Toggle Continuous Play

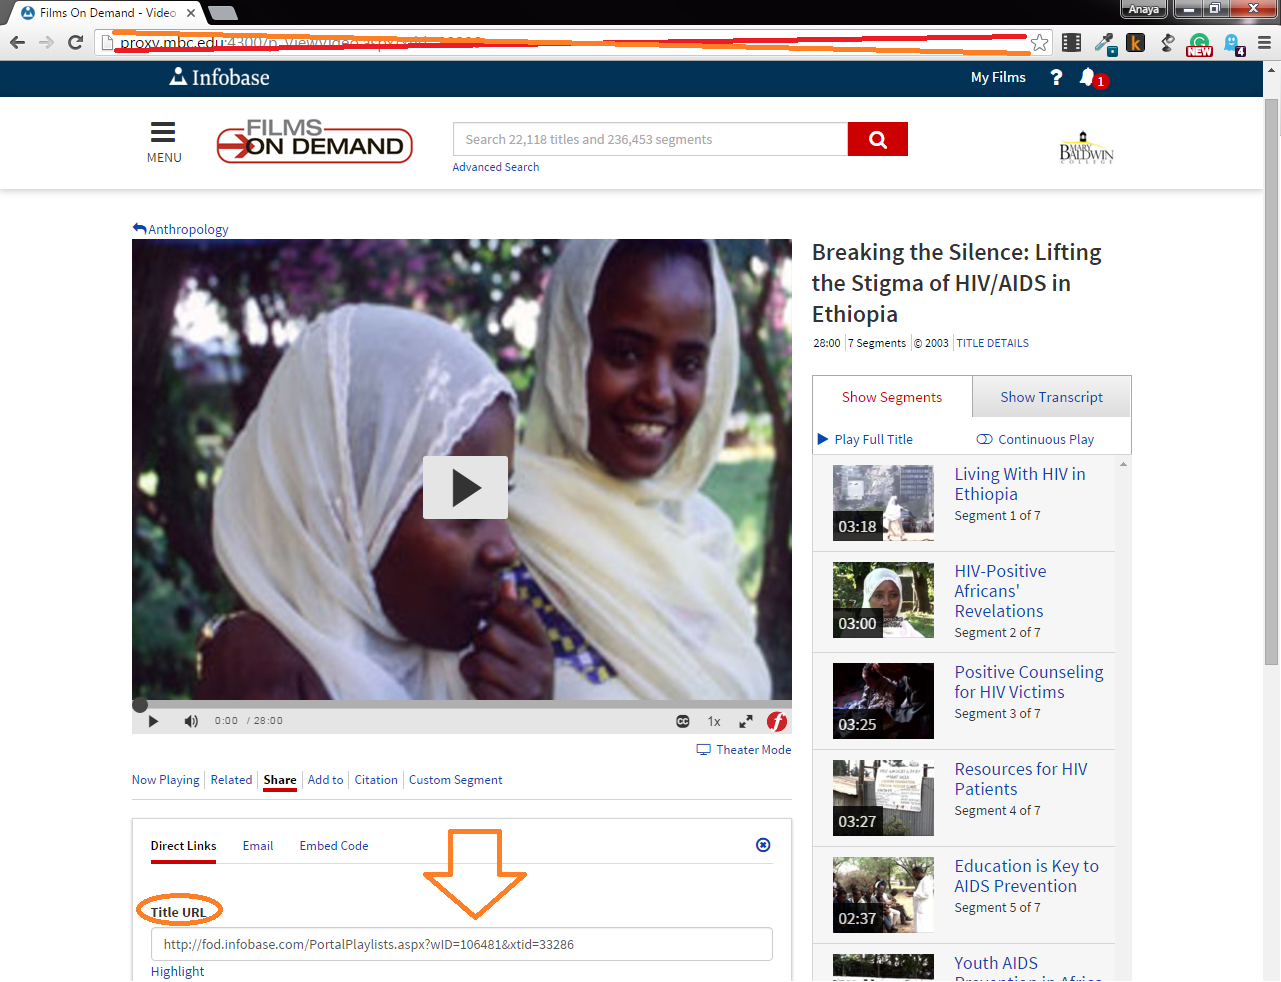1035,439
